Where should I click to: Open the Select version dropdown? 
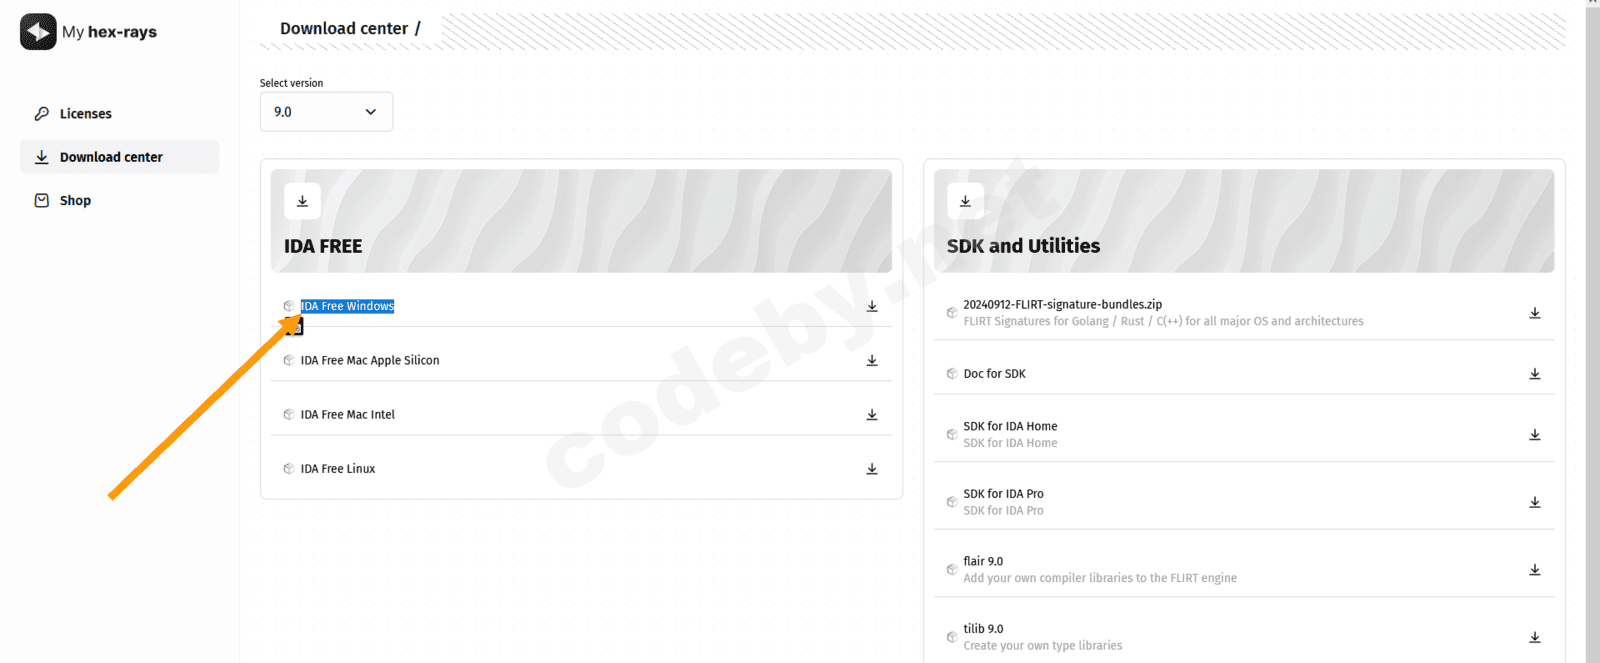tap(326, 112)
